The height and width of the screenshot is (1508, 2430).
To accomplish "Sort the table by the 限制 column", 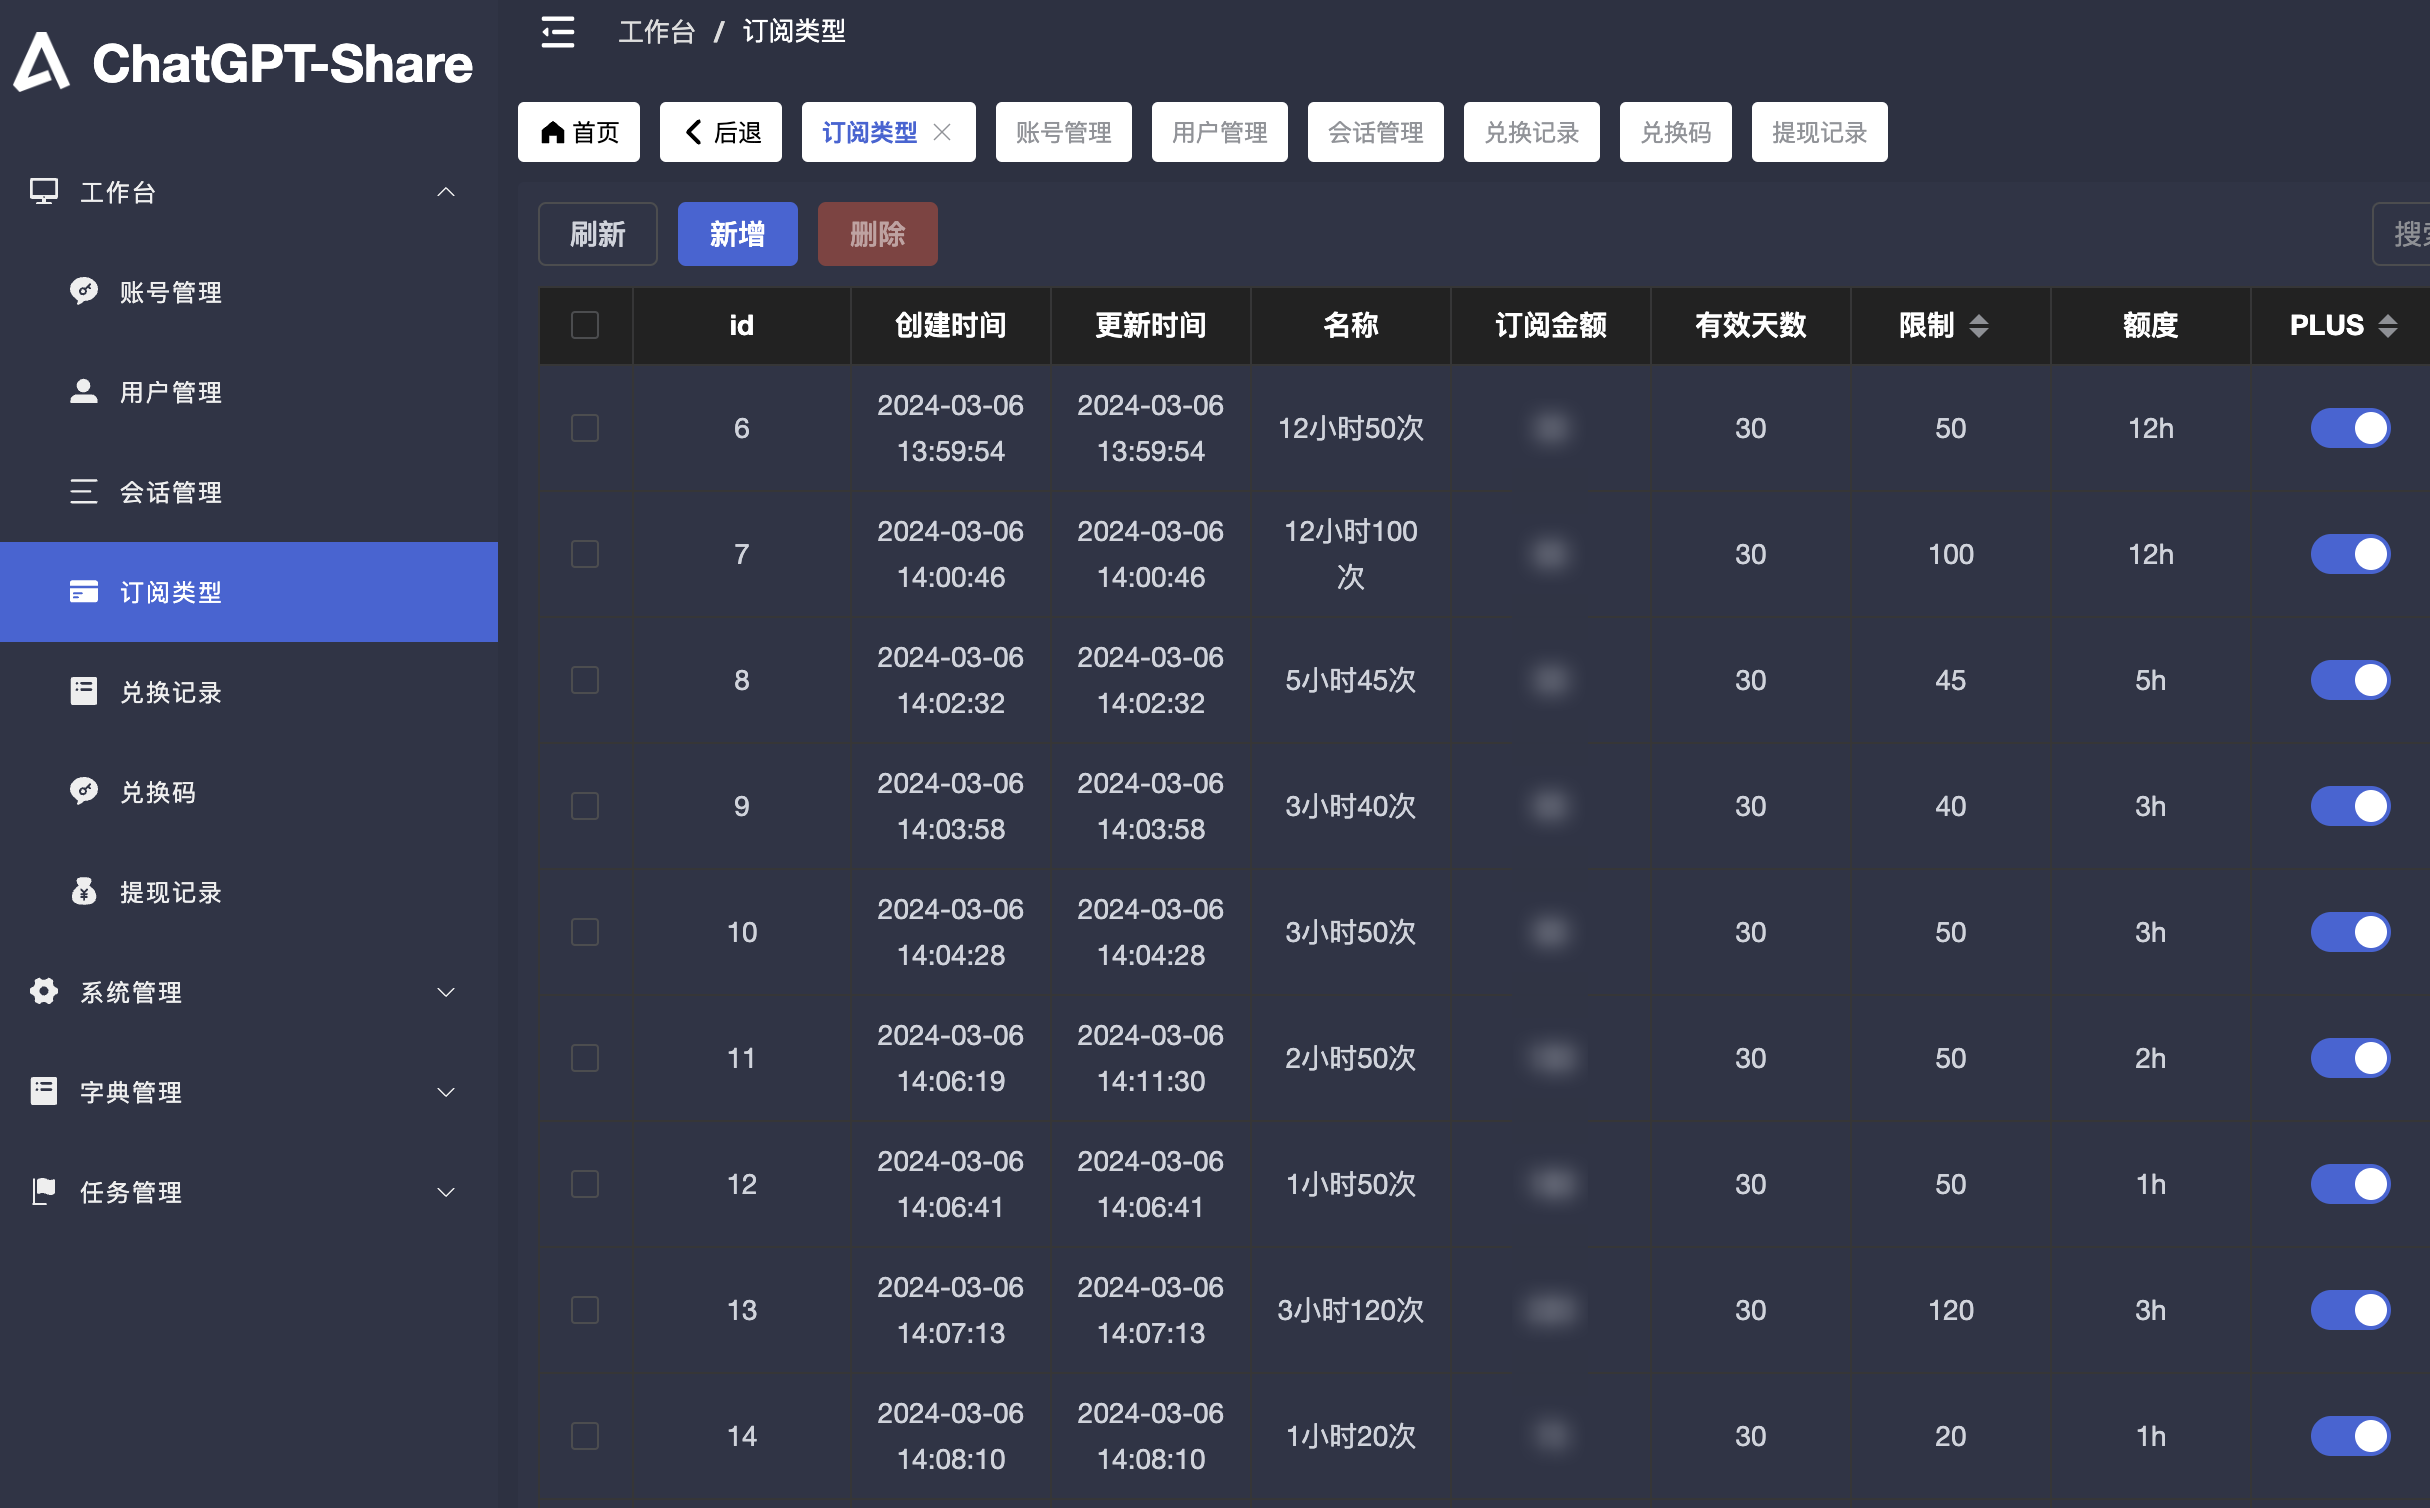I will tap(1978, 325).
